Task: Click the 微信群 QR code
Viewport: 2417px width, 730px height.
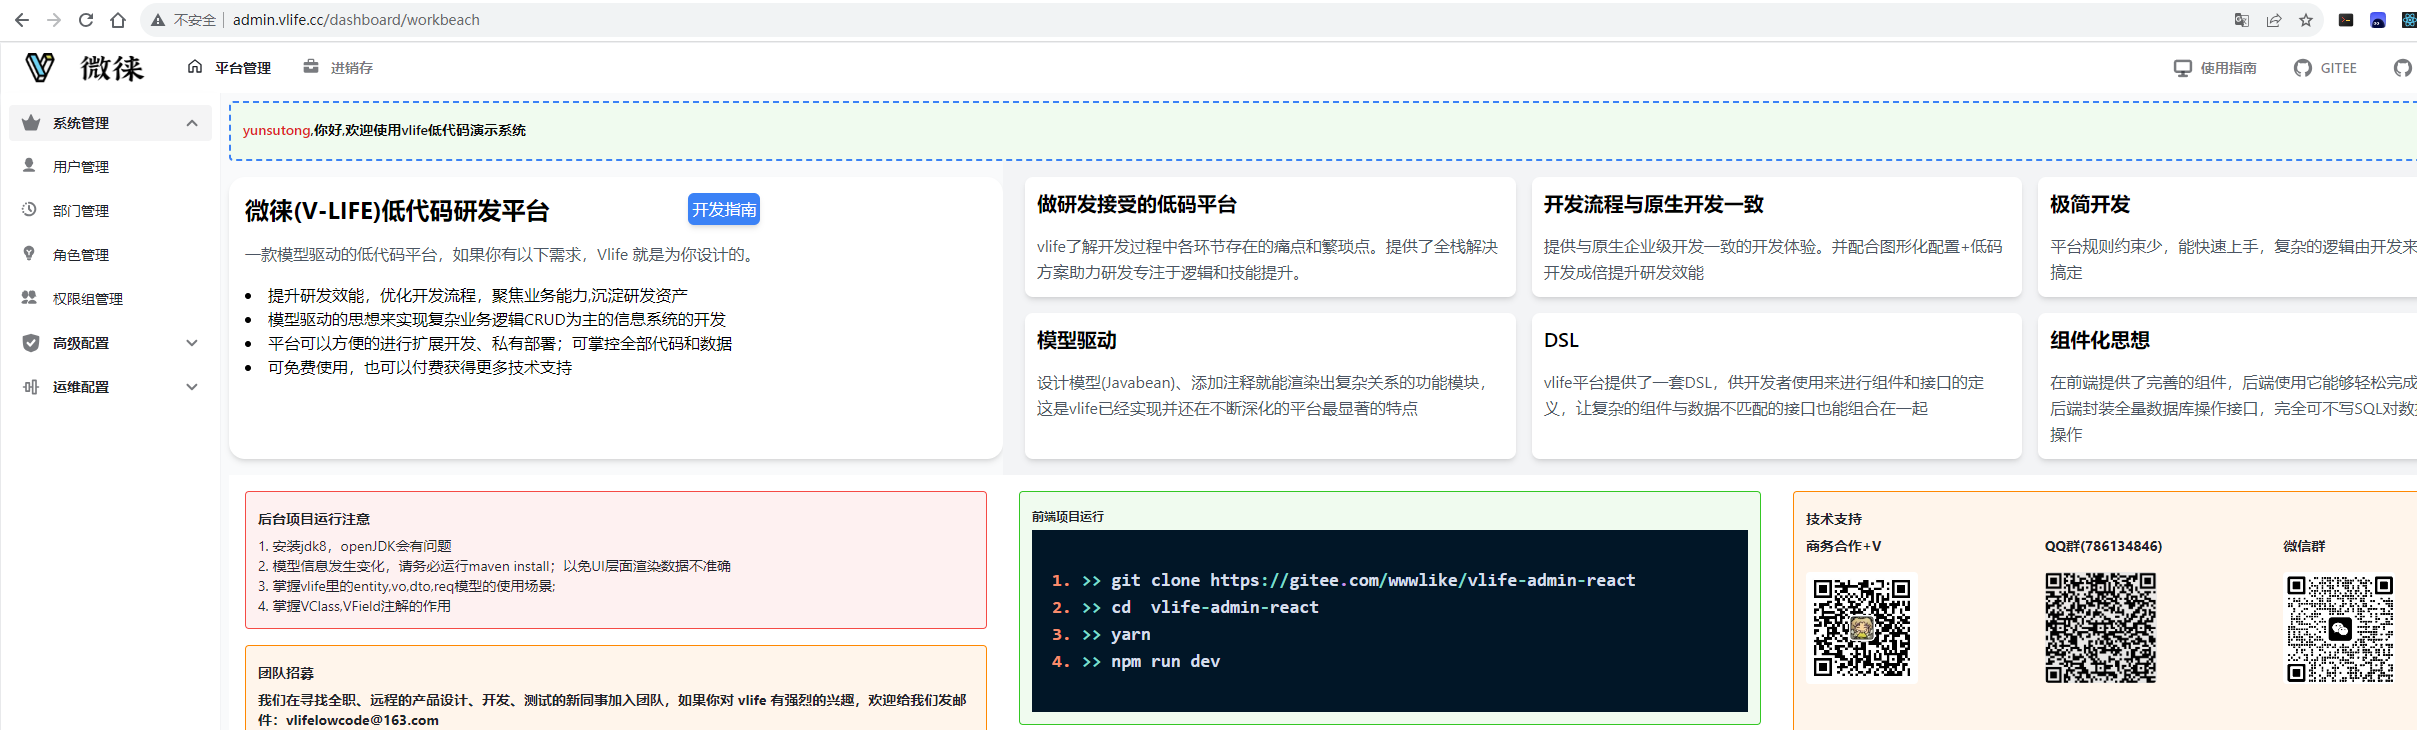Action: pyautogui.click(x=2340, y=629)
